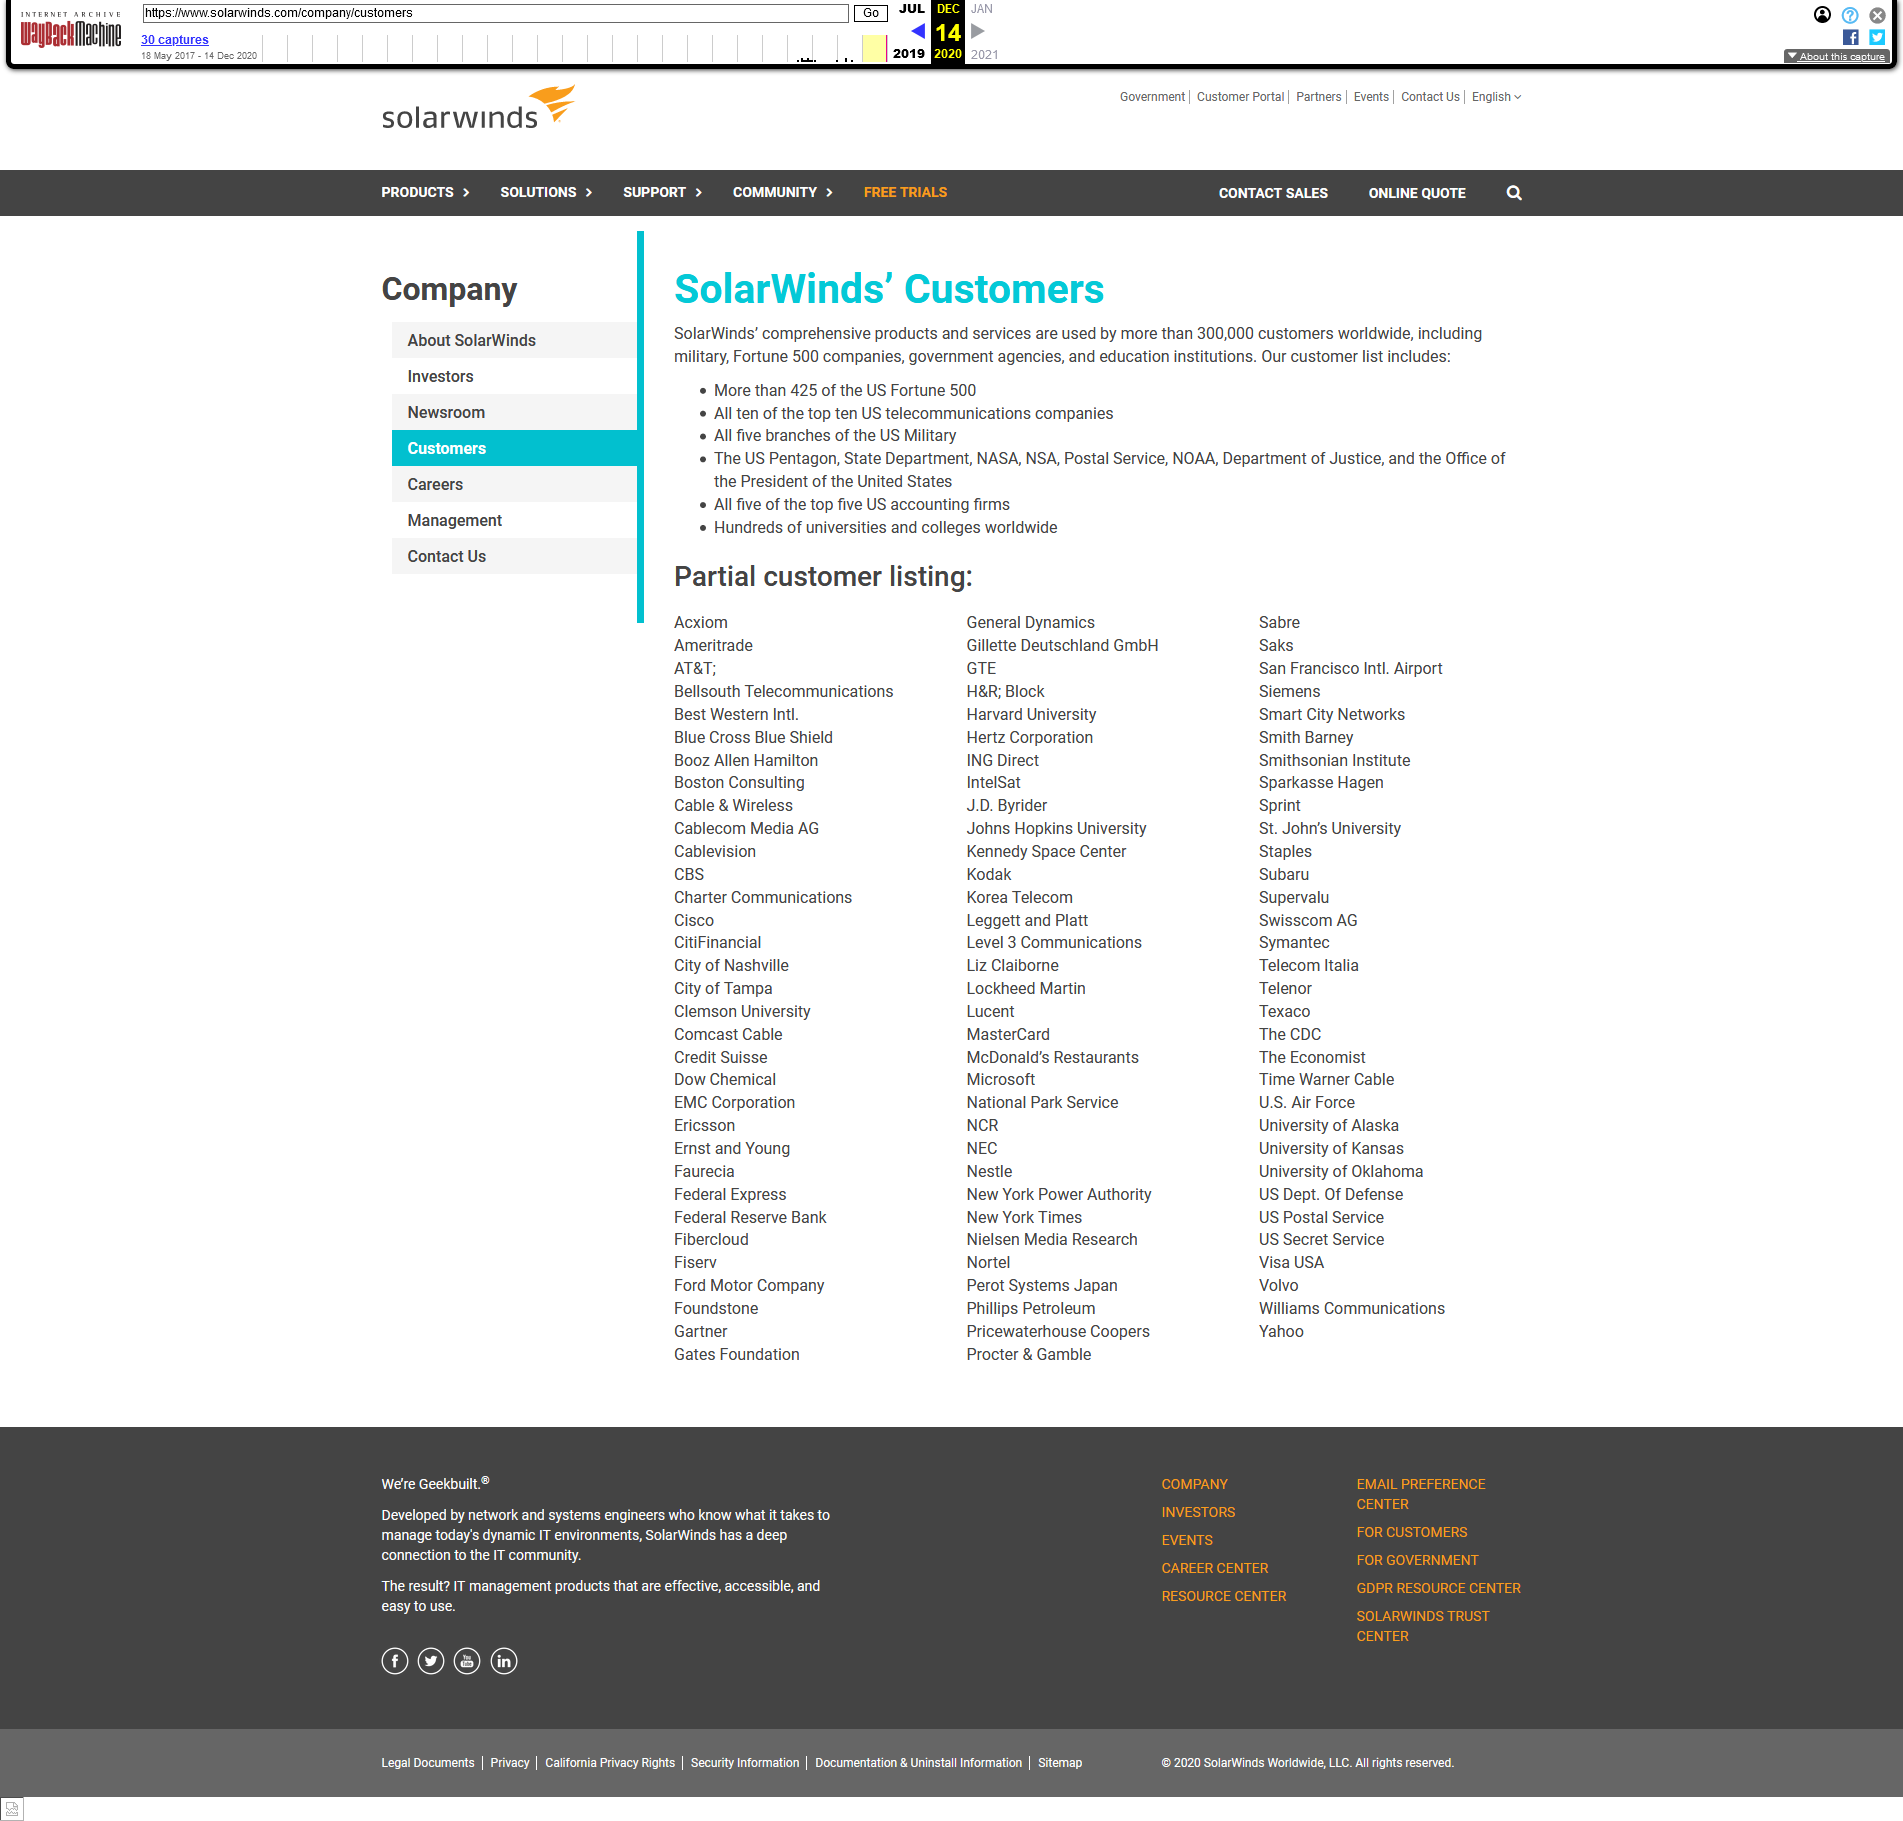This screenshot has height=1821, width=1903.
Task: Click the SolarWinds logo
Action: click(x=478, y=108)
